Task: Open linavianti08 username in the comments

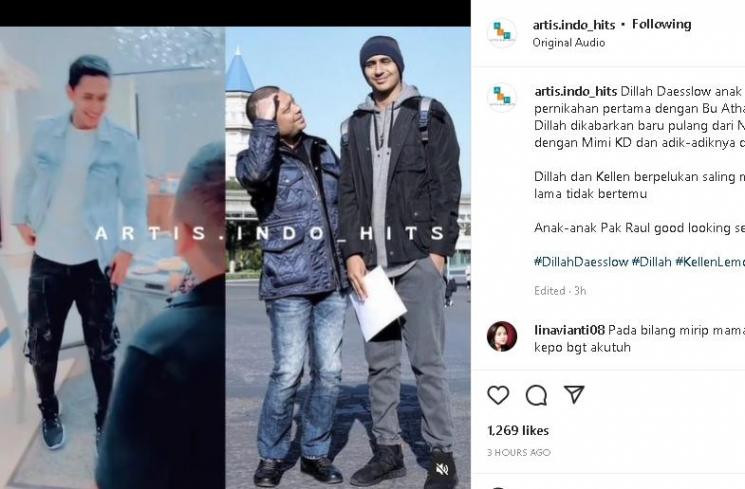Action: coord(569,330)
